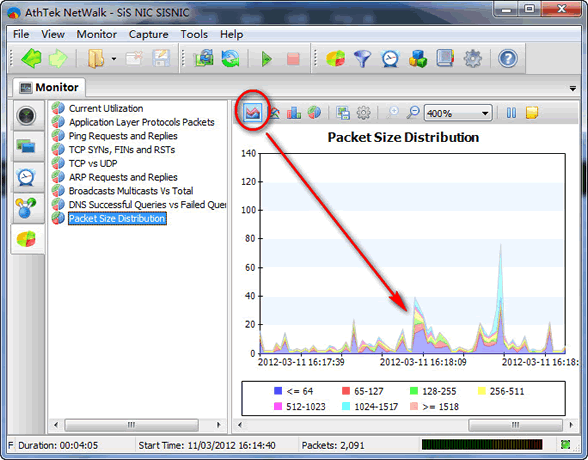588x460 pixels.
Task: Click the Duration: 00:04:05 status text
Action: point(58,445)
